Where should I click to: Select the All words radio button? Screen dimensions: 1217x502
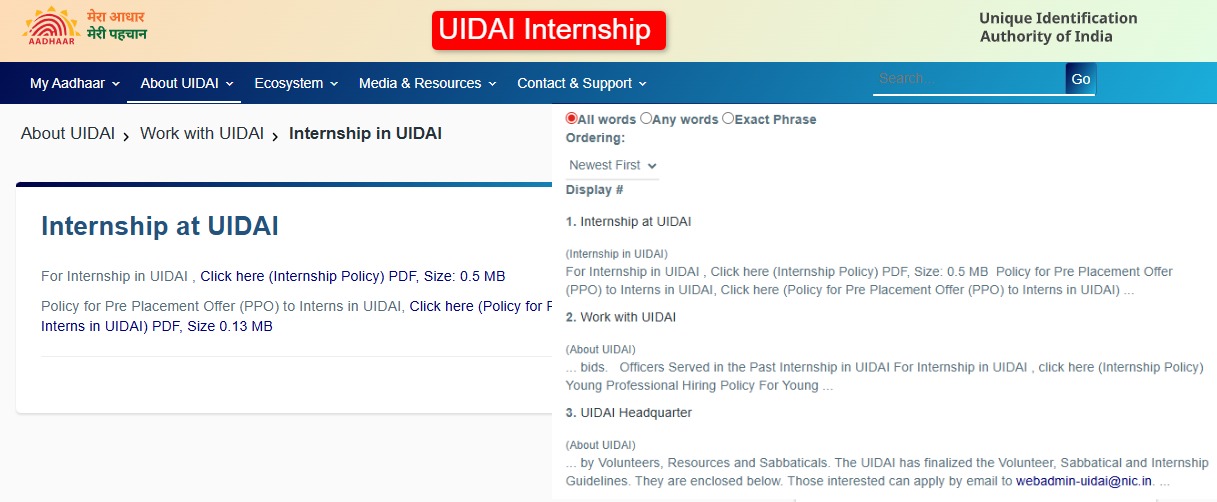[572, 118]
